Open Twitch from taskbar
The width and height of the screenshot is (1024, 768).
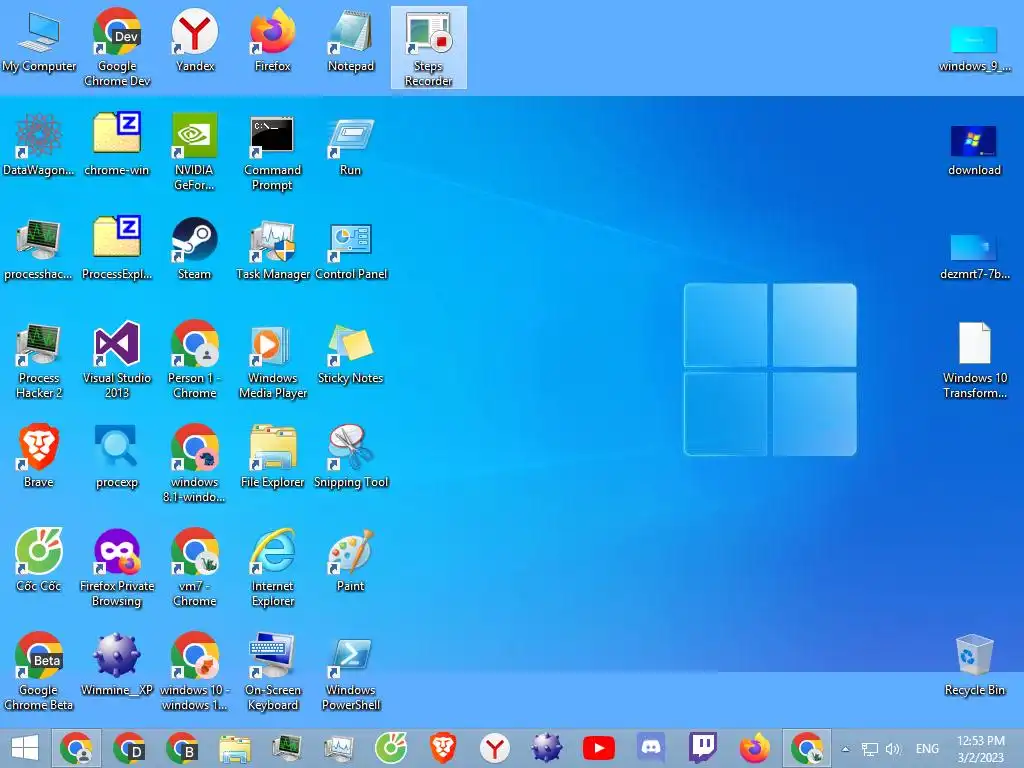point(703,748)
